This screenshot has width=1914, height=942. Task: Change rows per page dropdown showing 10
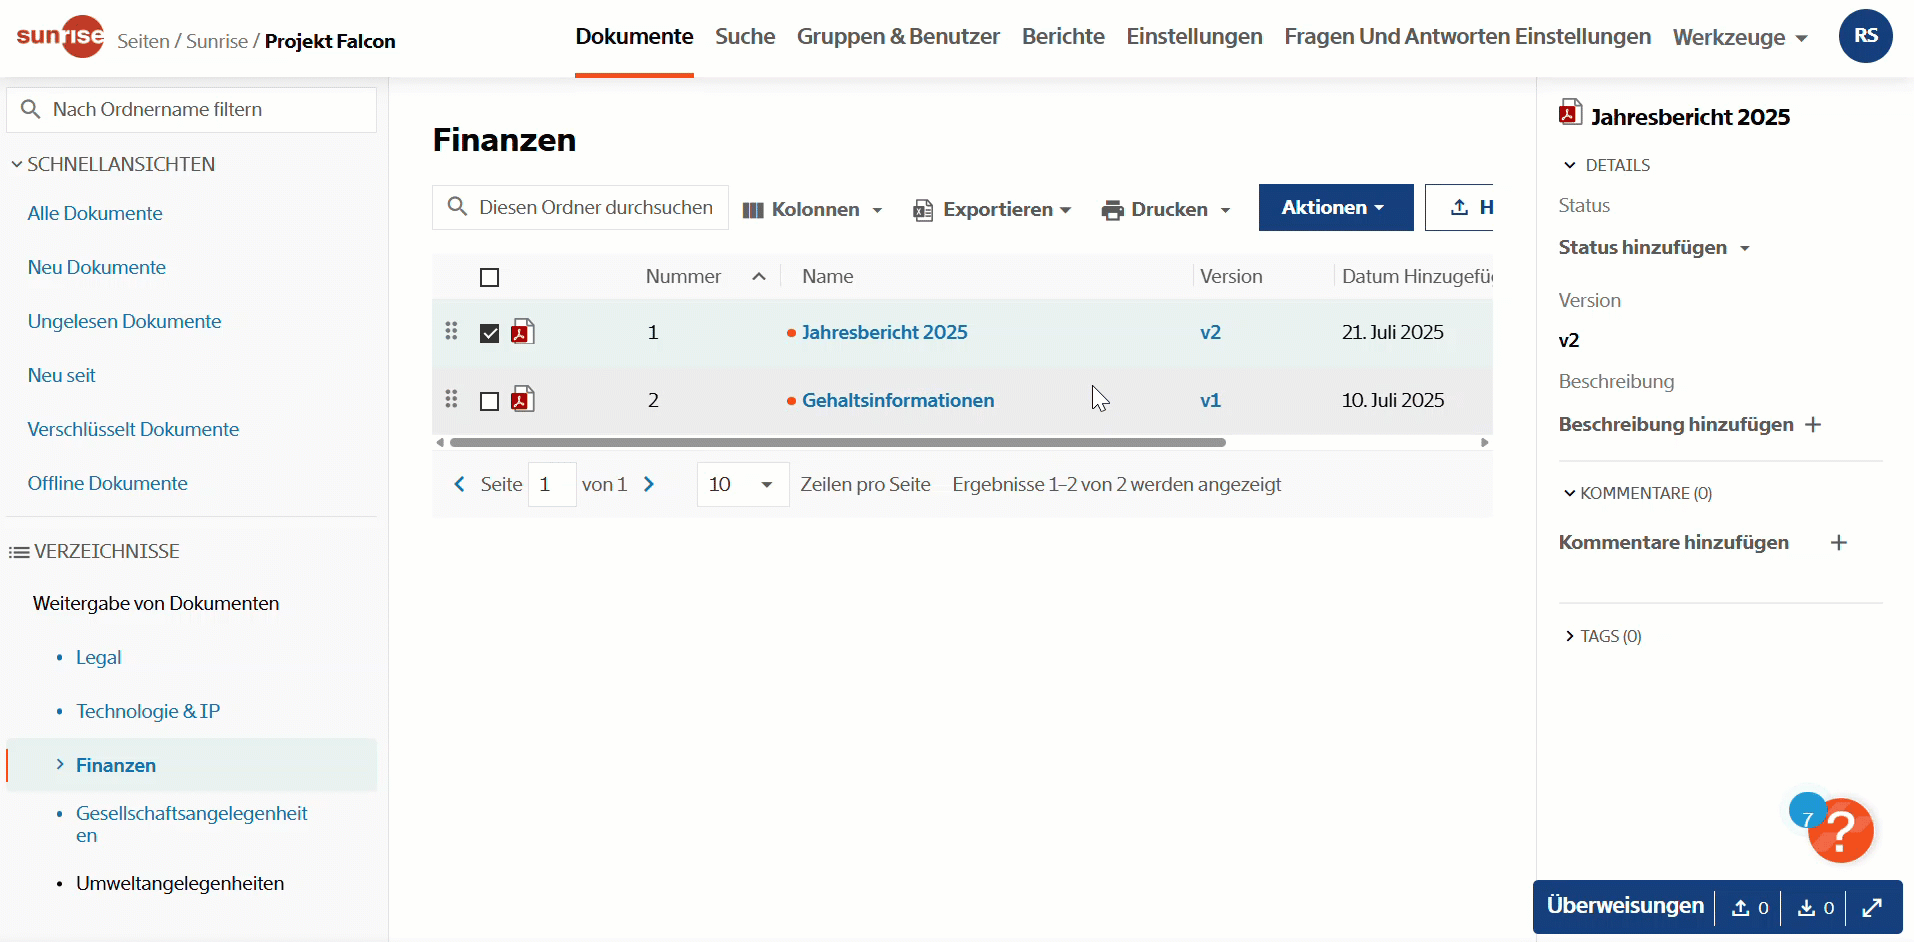[x=742, y=484]
